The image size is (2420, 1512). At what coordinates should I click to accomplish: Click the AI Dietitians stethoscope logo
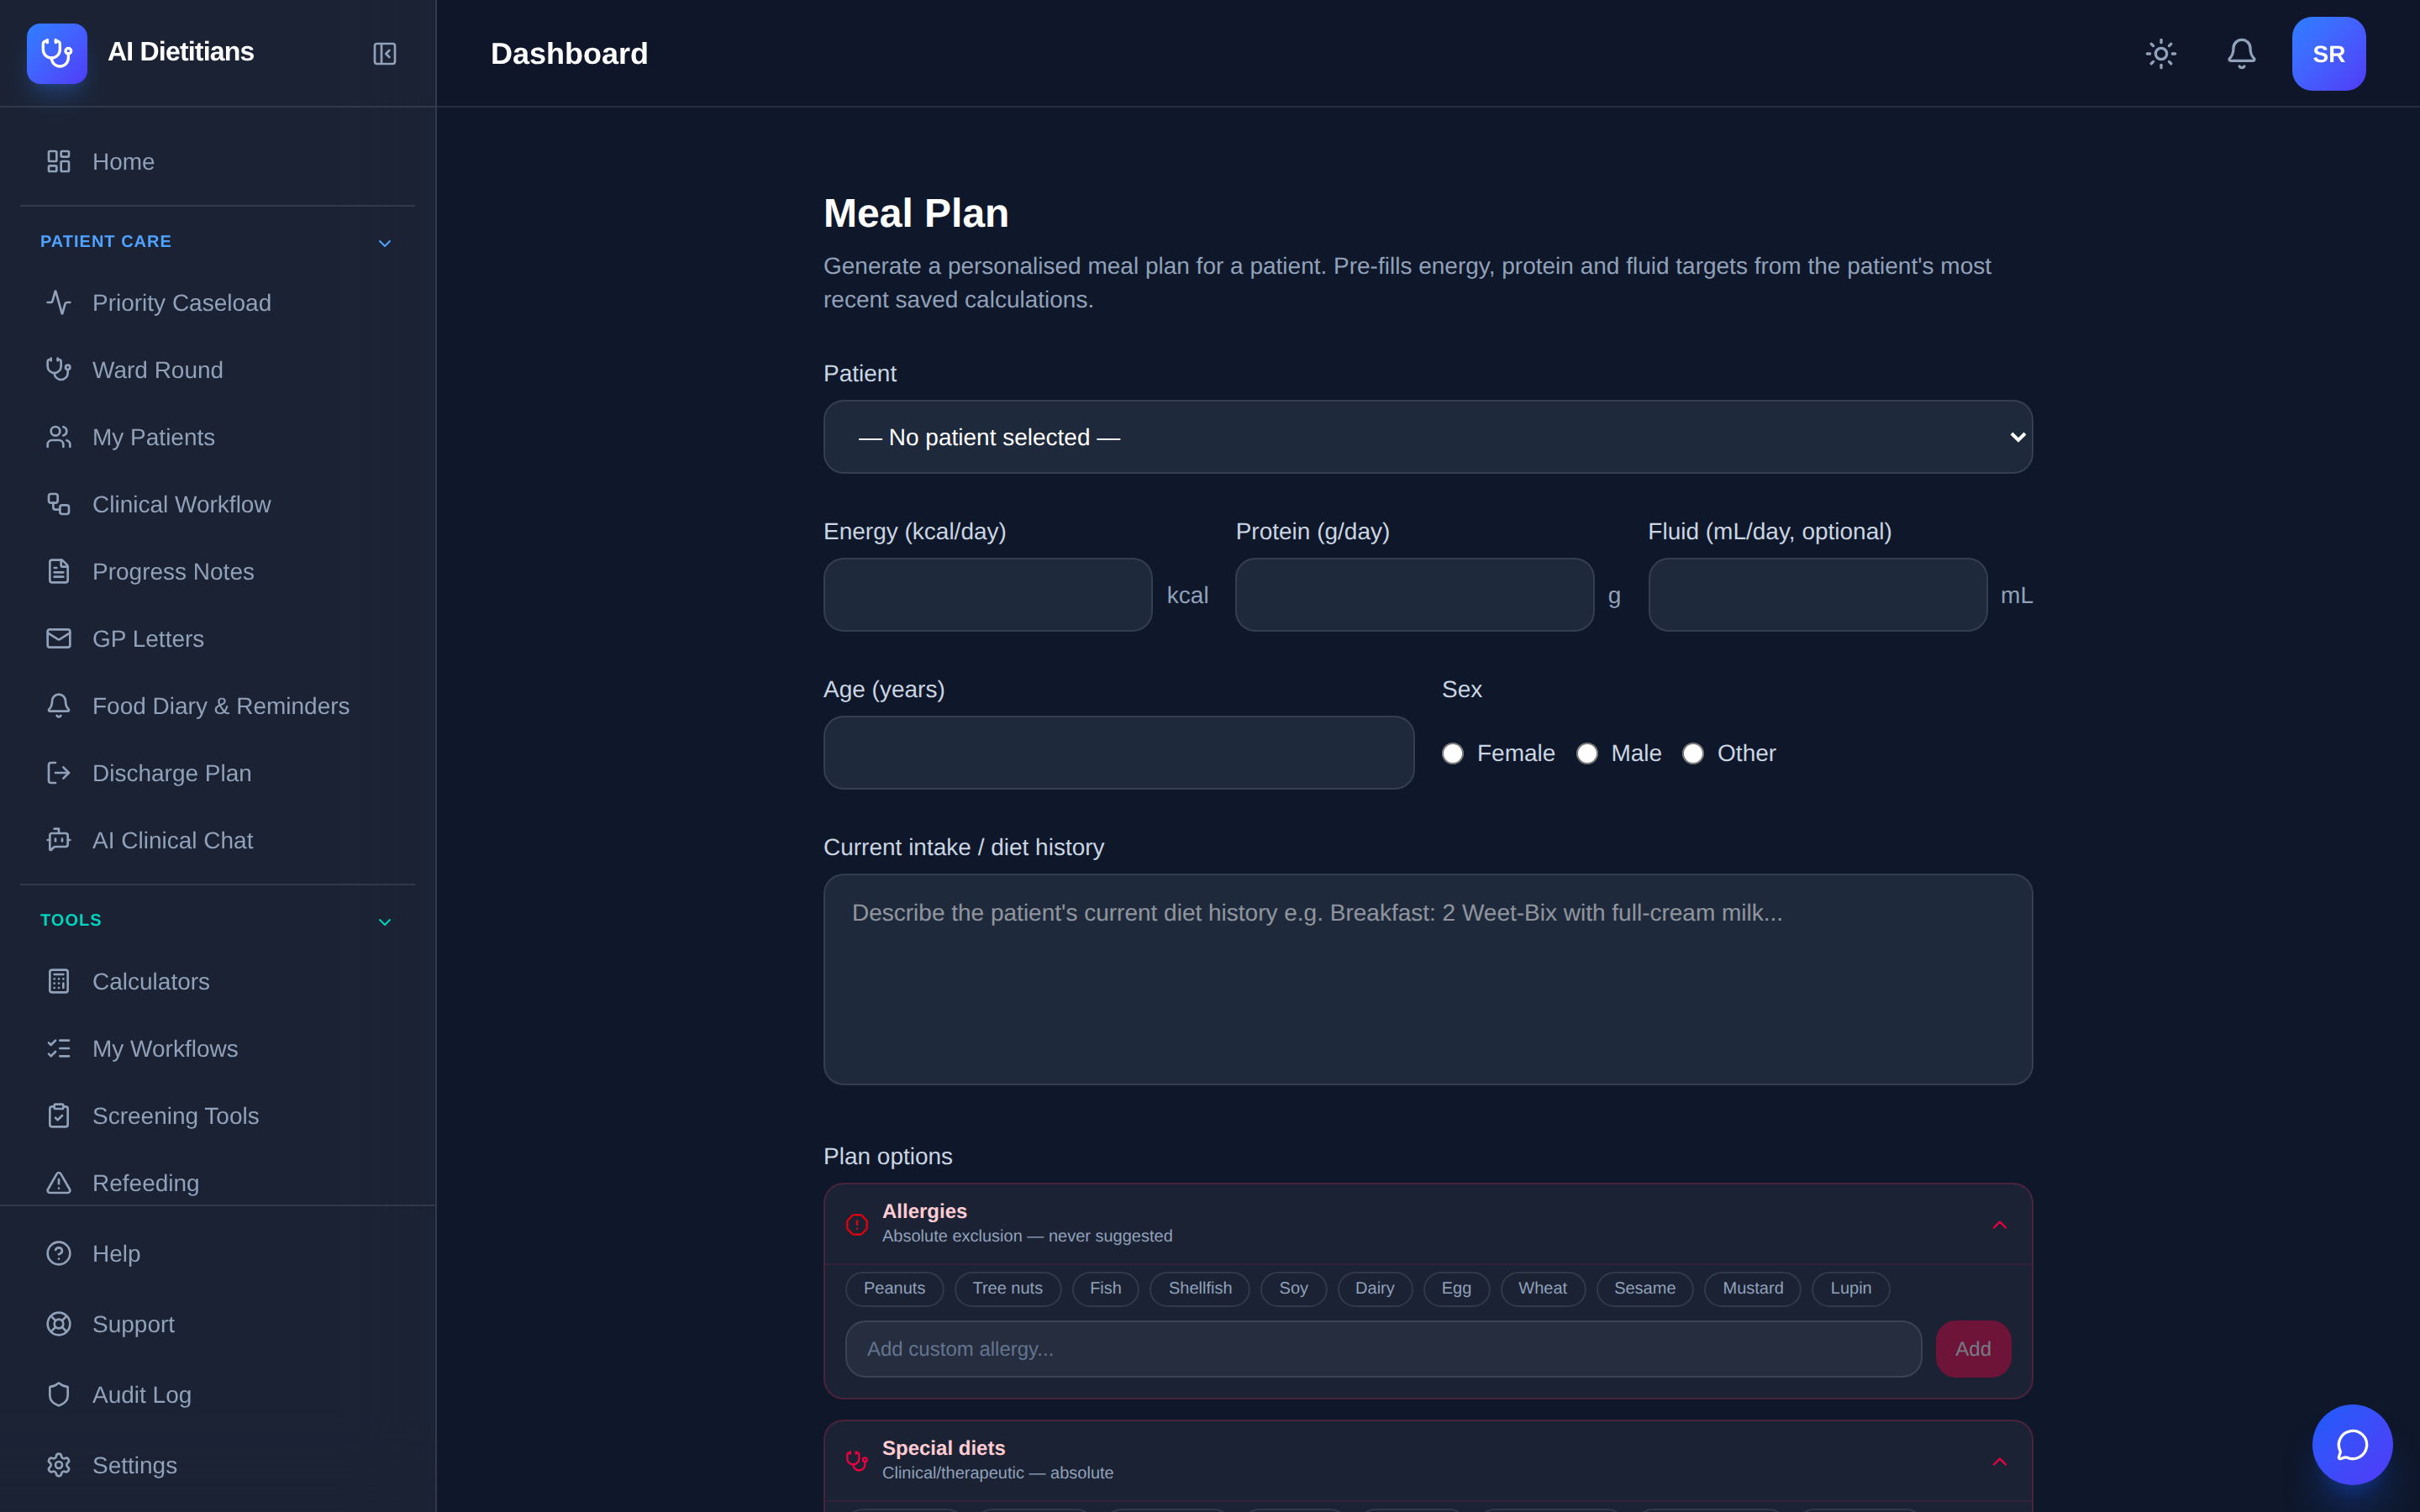[x=57, y=53]
